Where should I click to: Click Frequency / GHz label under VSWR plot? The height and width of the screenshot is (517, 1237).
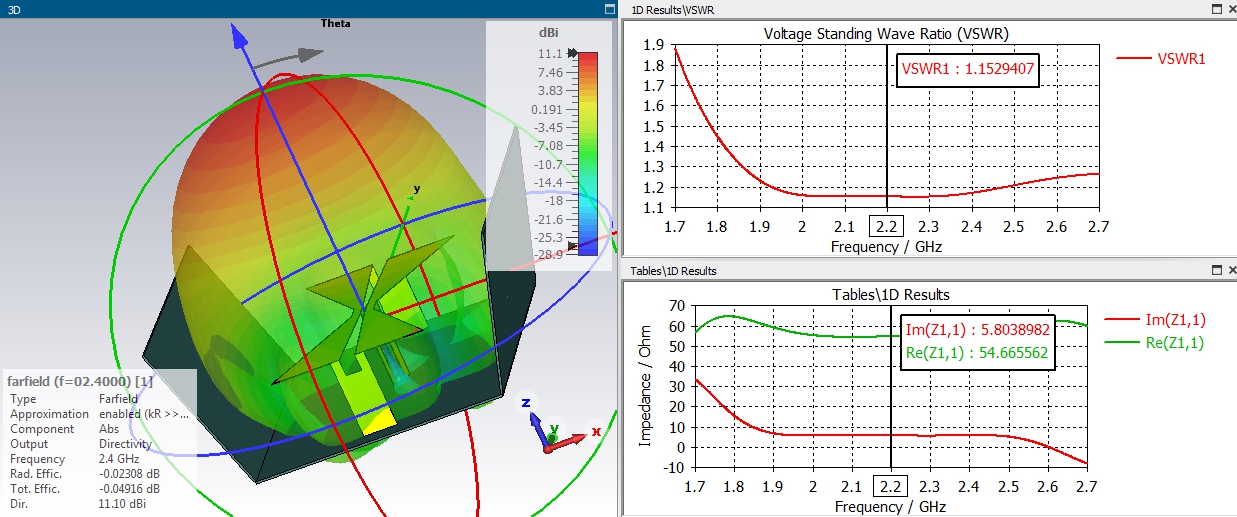886,246
